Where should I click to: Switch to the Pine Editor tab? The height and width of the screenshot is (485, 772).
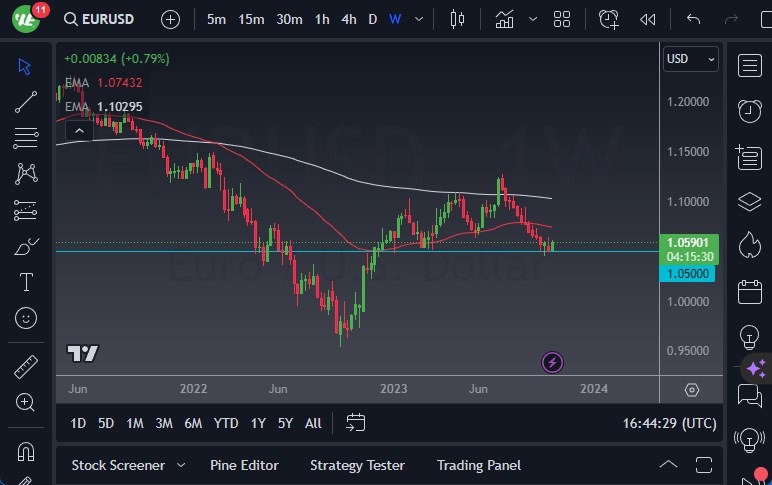pyautogui.click(x=244, y=465)
